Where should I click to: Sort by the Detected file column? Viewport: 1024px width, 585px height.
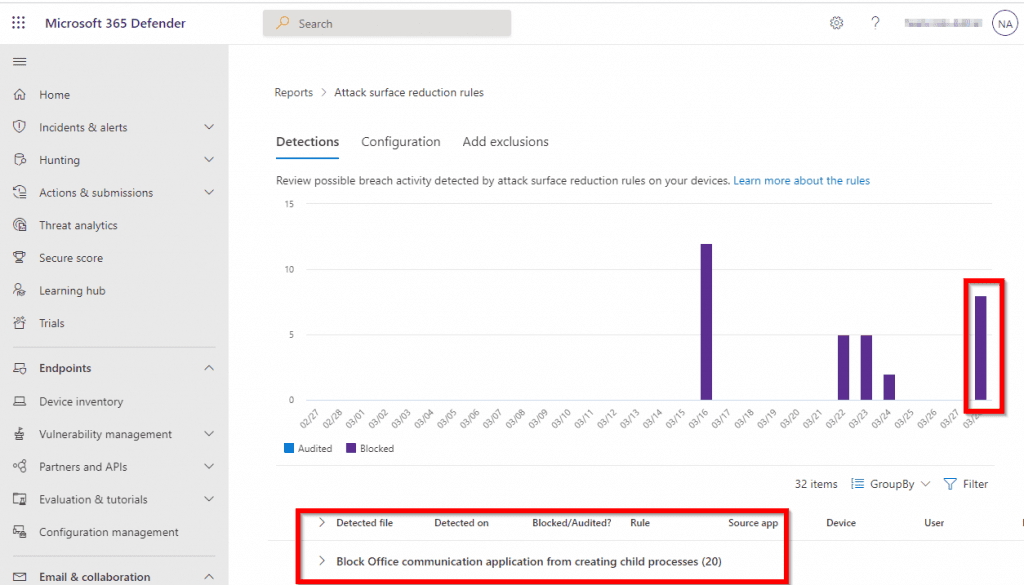point(364,522)
